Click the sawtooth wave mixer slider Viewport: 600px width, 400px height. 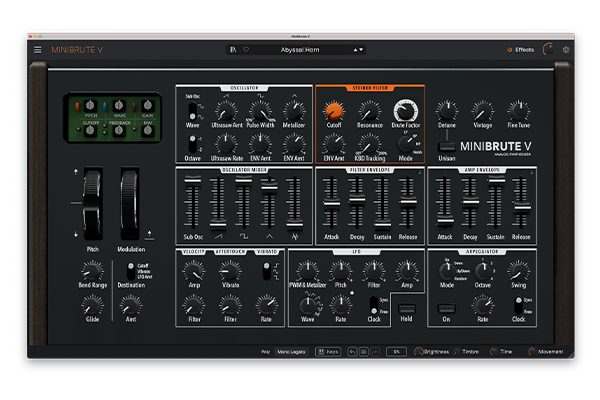click(x=218, y=224)
